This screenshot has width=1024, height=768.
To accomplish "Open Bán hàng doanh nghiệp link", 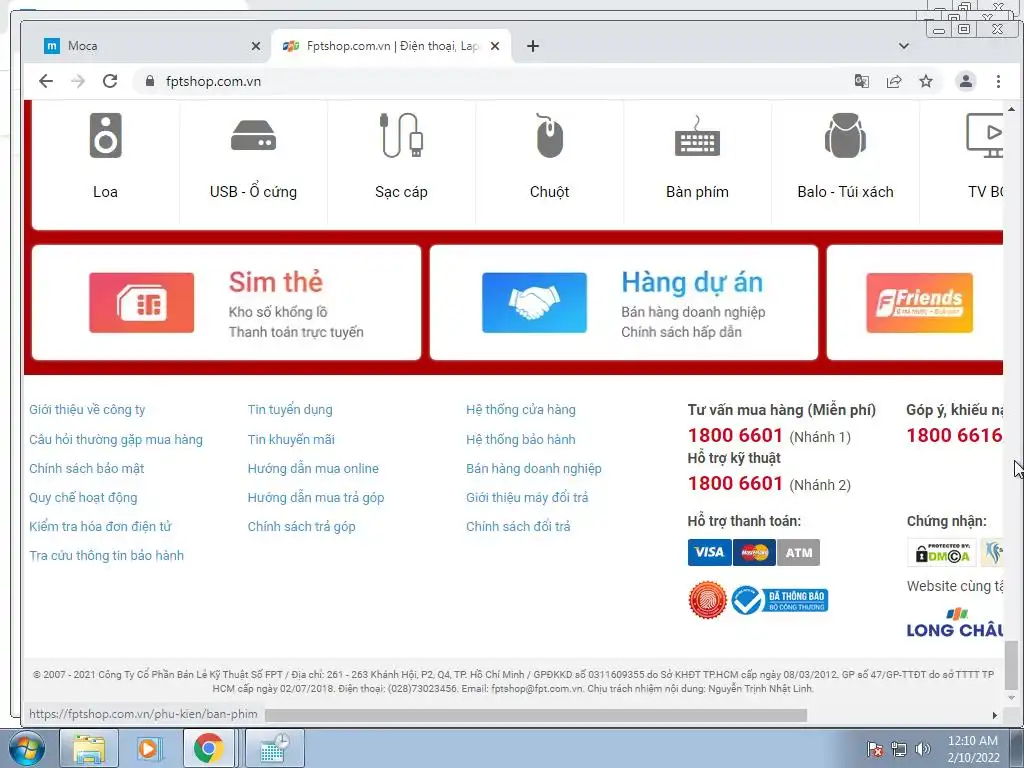I will pos(534,468).
